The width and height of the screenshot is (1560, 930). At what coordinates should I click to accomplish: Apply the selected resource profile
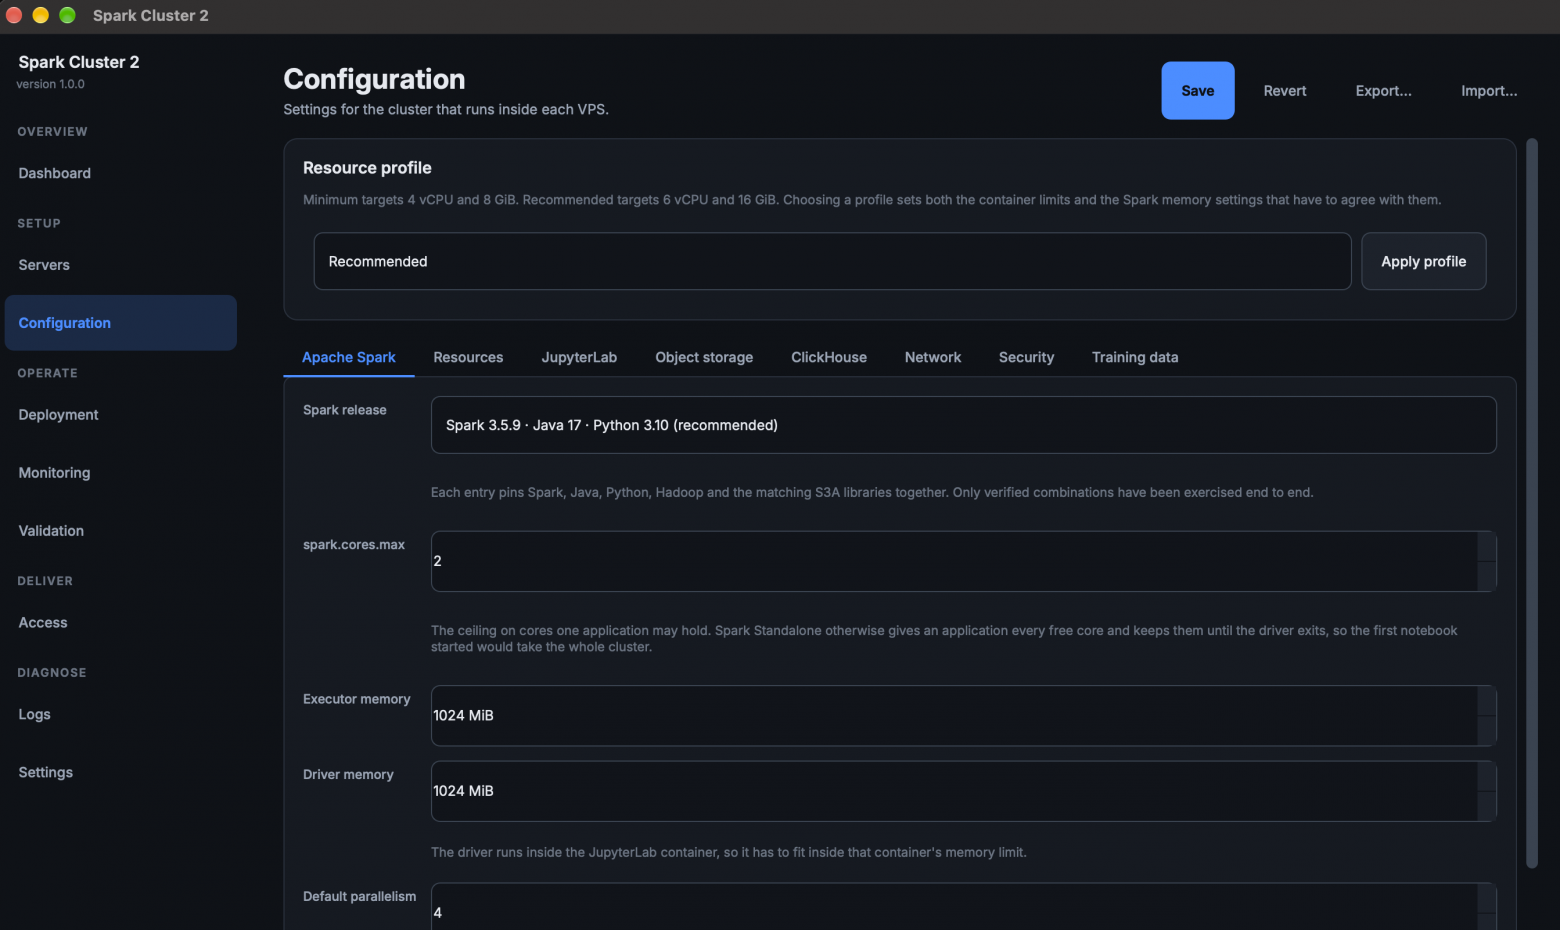point(1424,262)
